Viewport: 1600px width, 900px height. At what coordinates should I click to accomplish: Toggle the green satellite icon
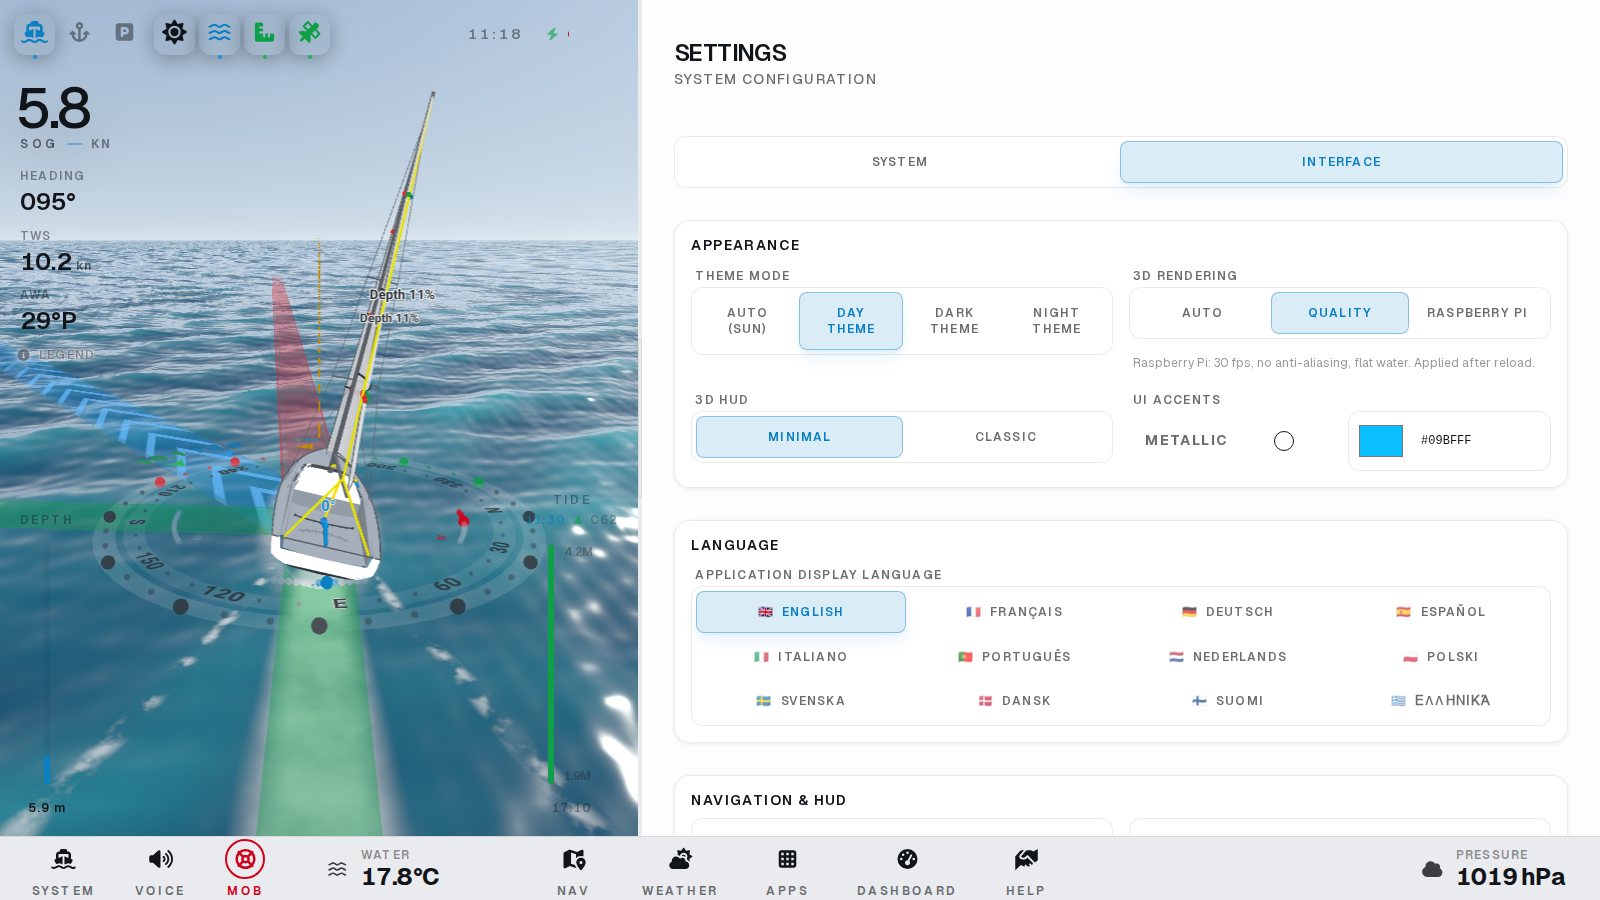coord(309,33)
